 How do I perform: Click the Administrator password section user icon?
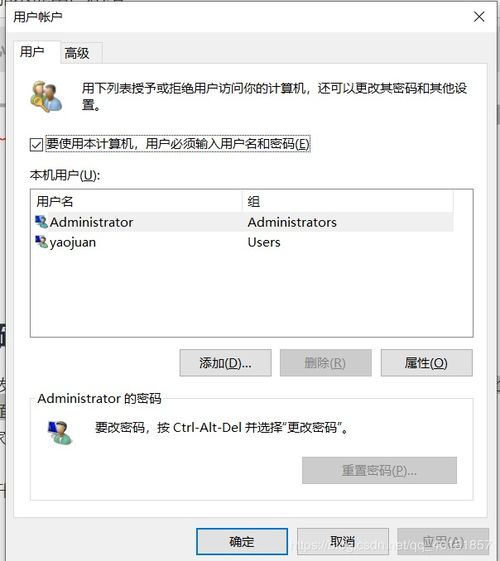coord(60,432)
